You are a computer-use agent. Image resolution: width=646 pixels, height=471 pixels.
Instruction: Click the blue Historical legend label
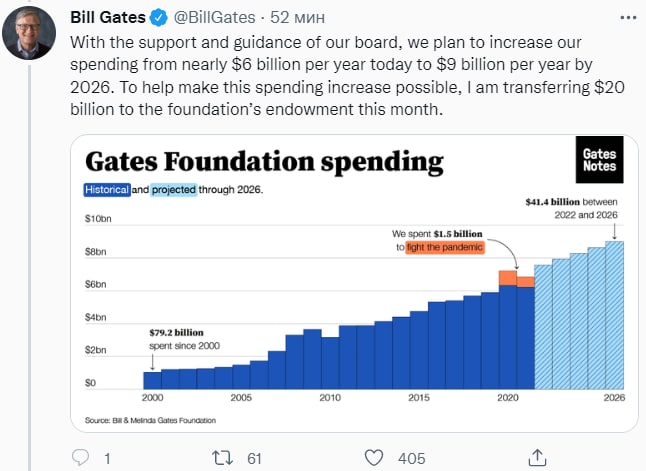click(107, 190)
